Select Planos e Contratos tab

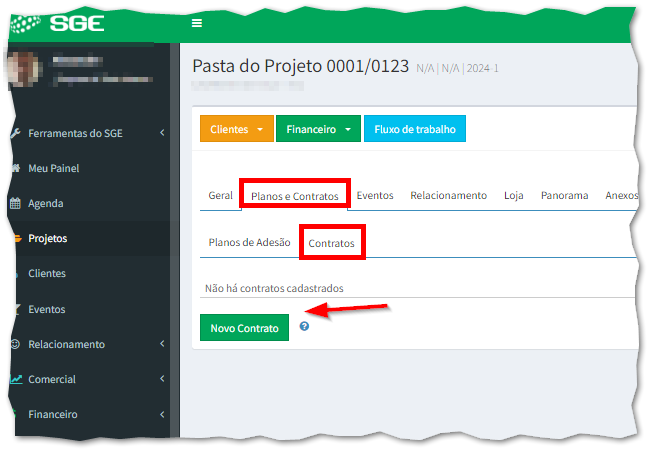[295, 196]
